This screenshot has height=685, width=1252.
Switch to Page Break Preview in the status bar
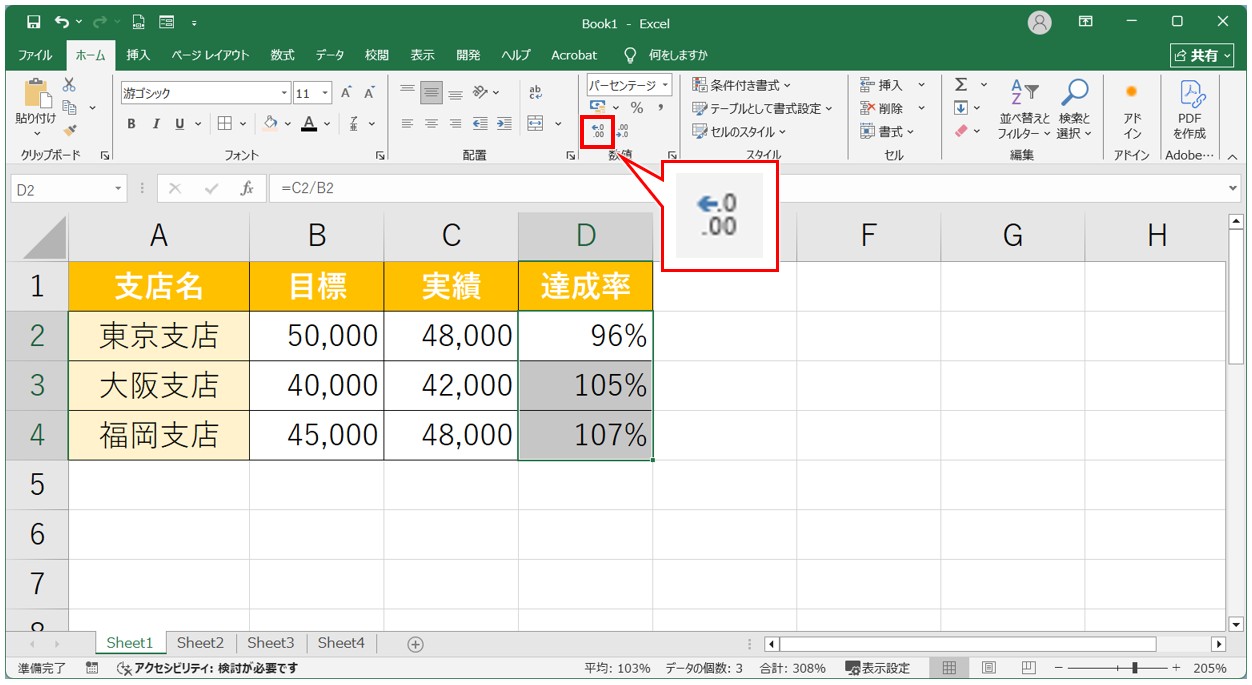(1028, 668)
